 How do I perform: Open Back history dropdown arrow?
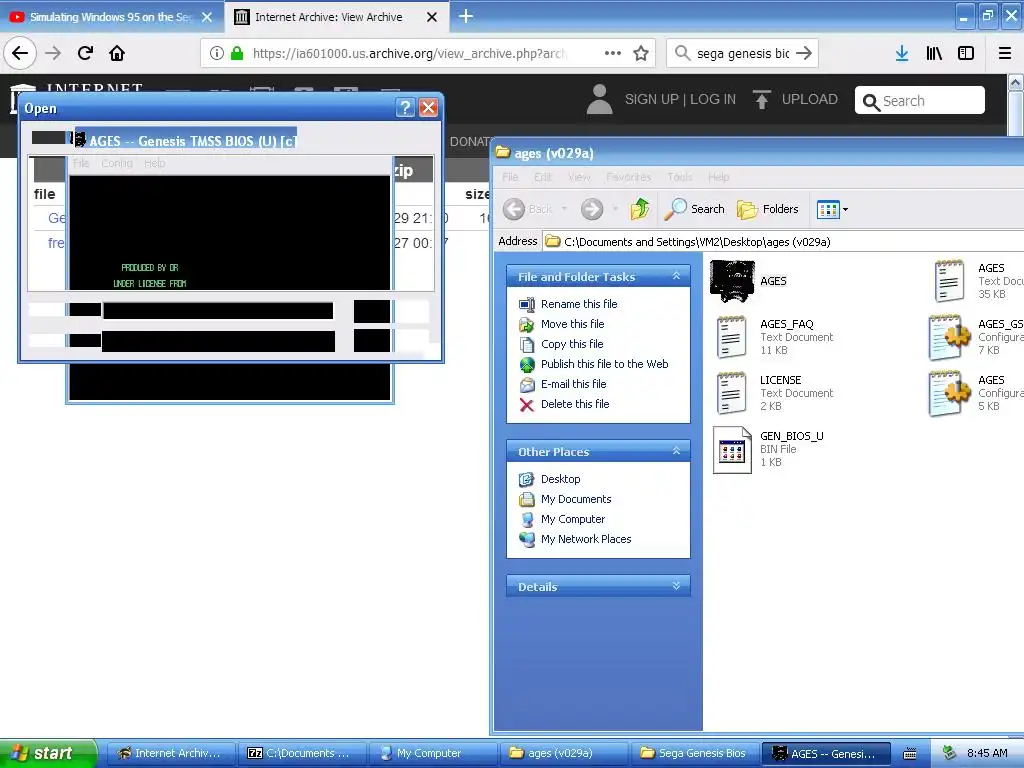pyautogui.click(x=564, y=209)
